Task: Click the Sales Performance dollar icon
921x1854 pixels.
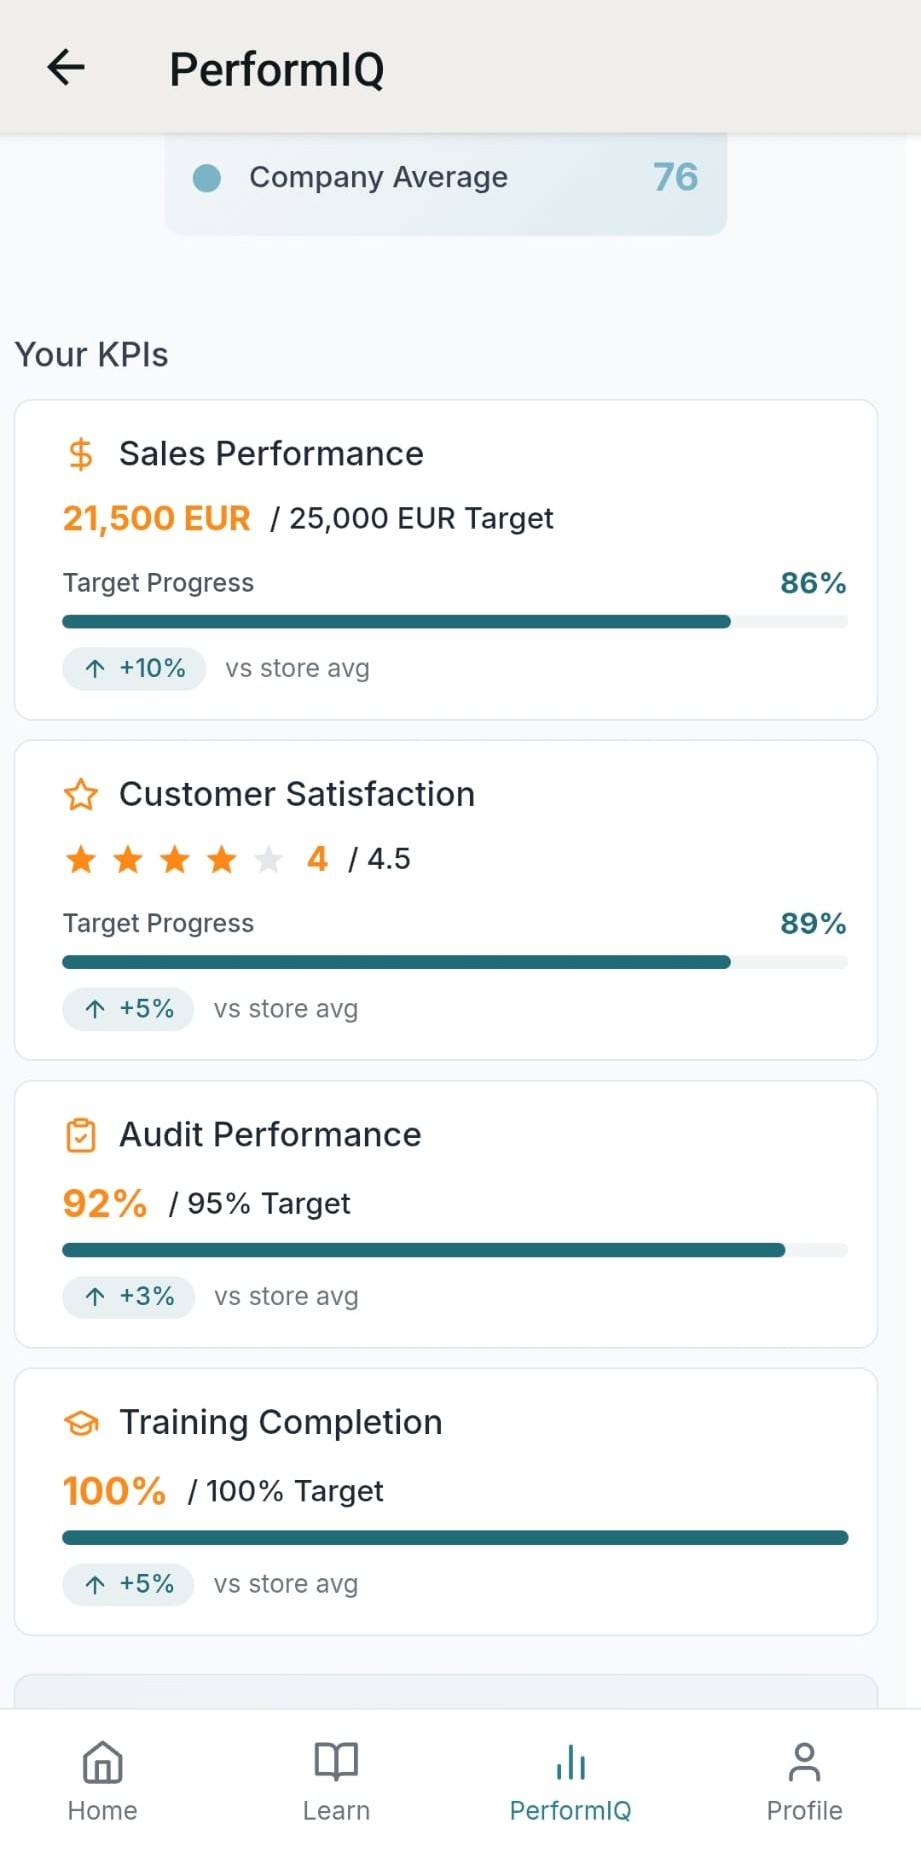Action: pos(81,454)
